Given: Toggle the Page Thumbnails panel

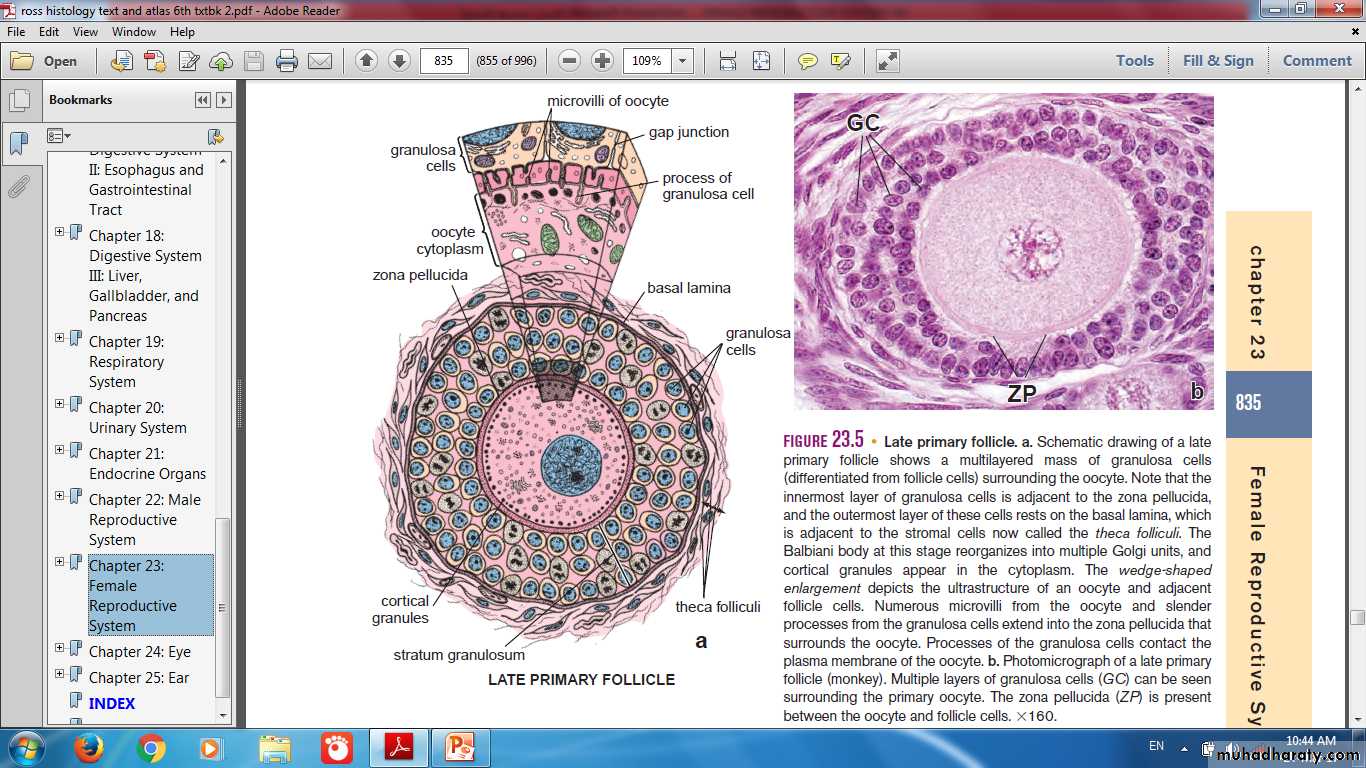Looking at the screenshot, I should point(19,101).
